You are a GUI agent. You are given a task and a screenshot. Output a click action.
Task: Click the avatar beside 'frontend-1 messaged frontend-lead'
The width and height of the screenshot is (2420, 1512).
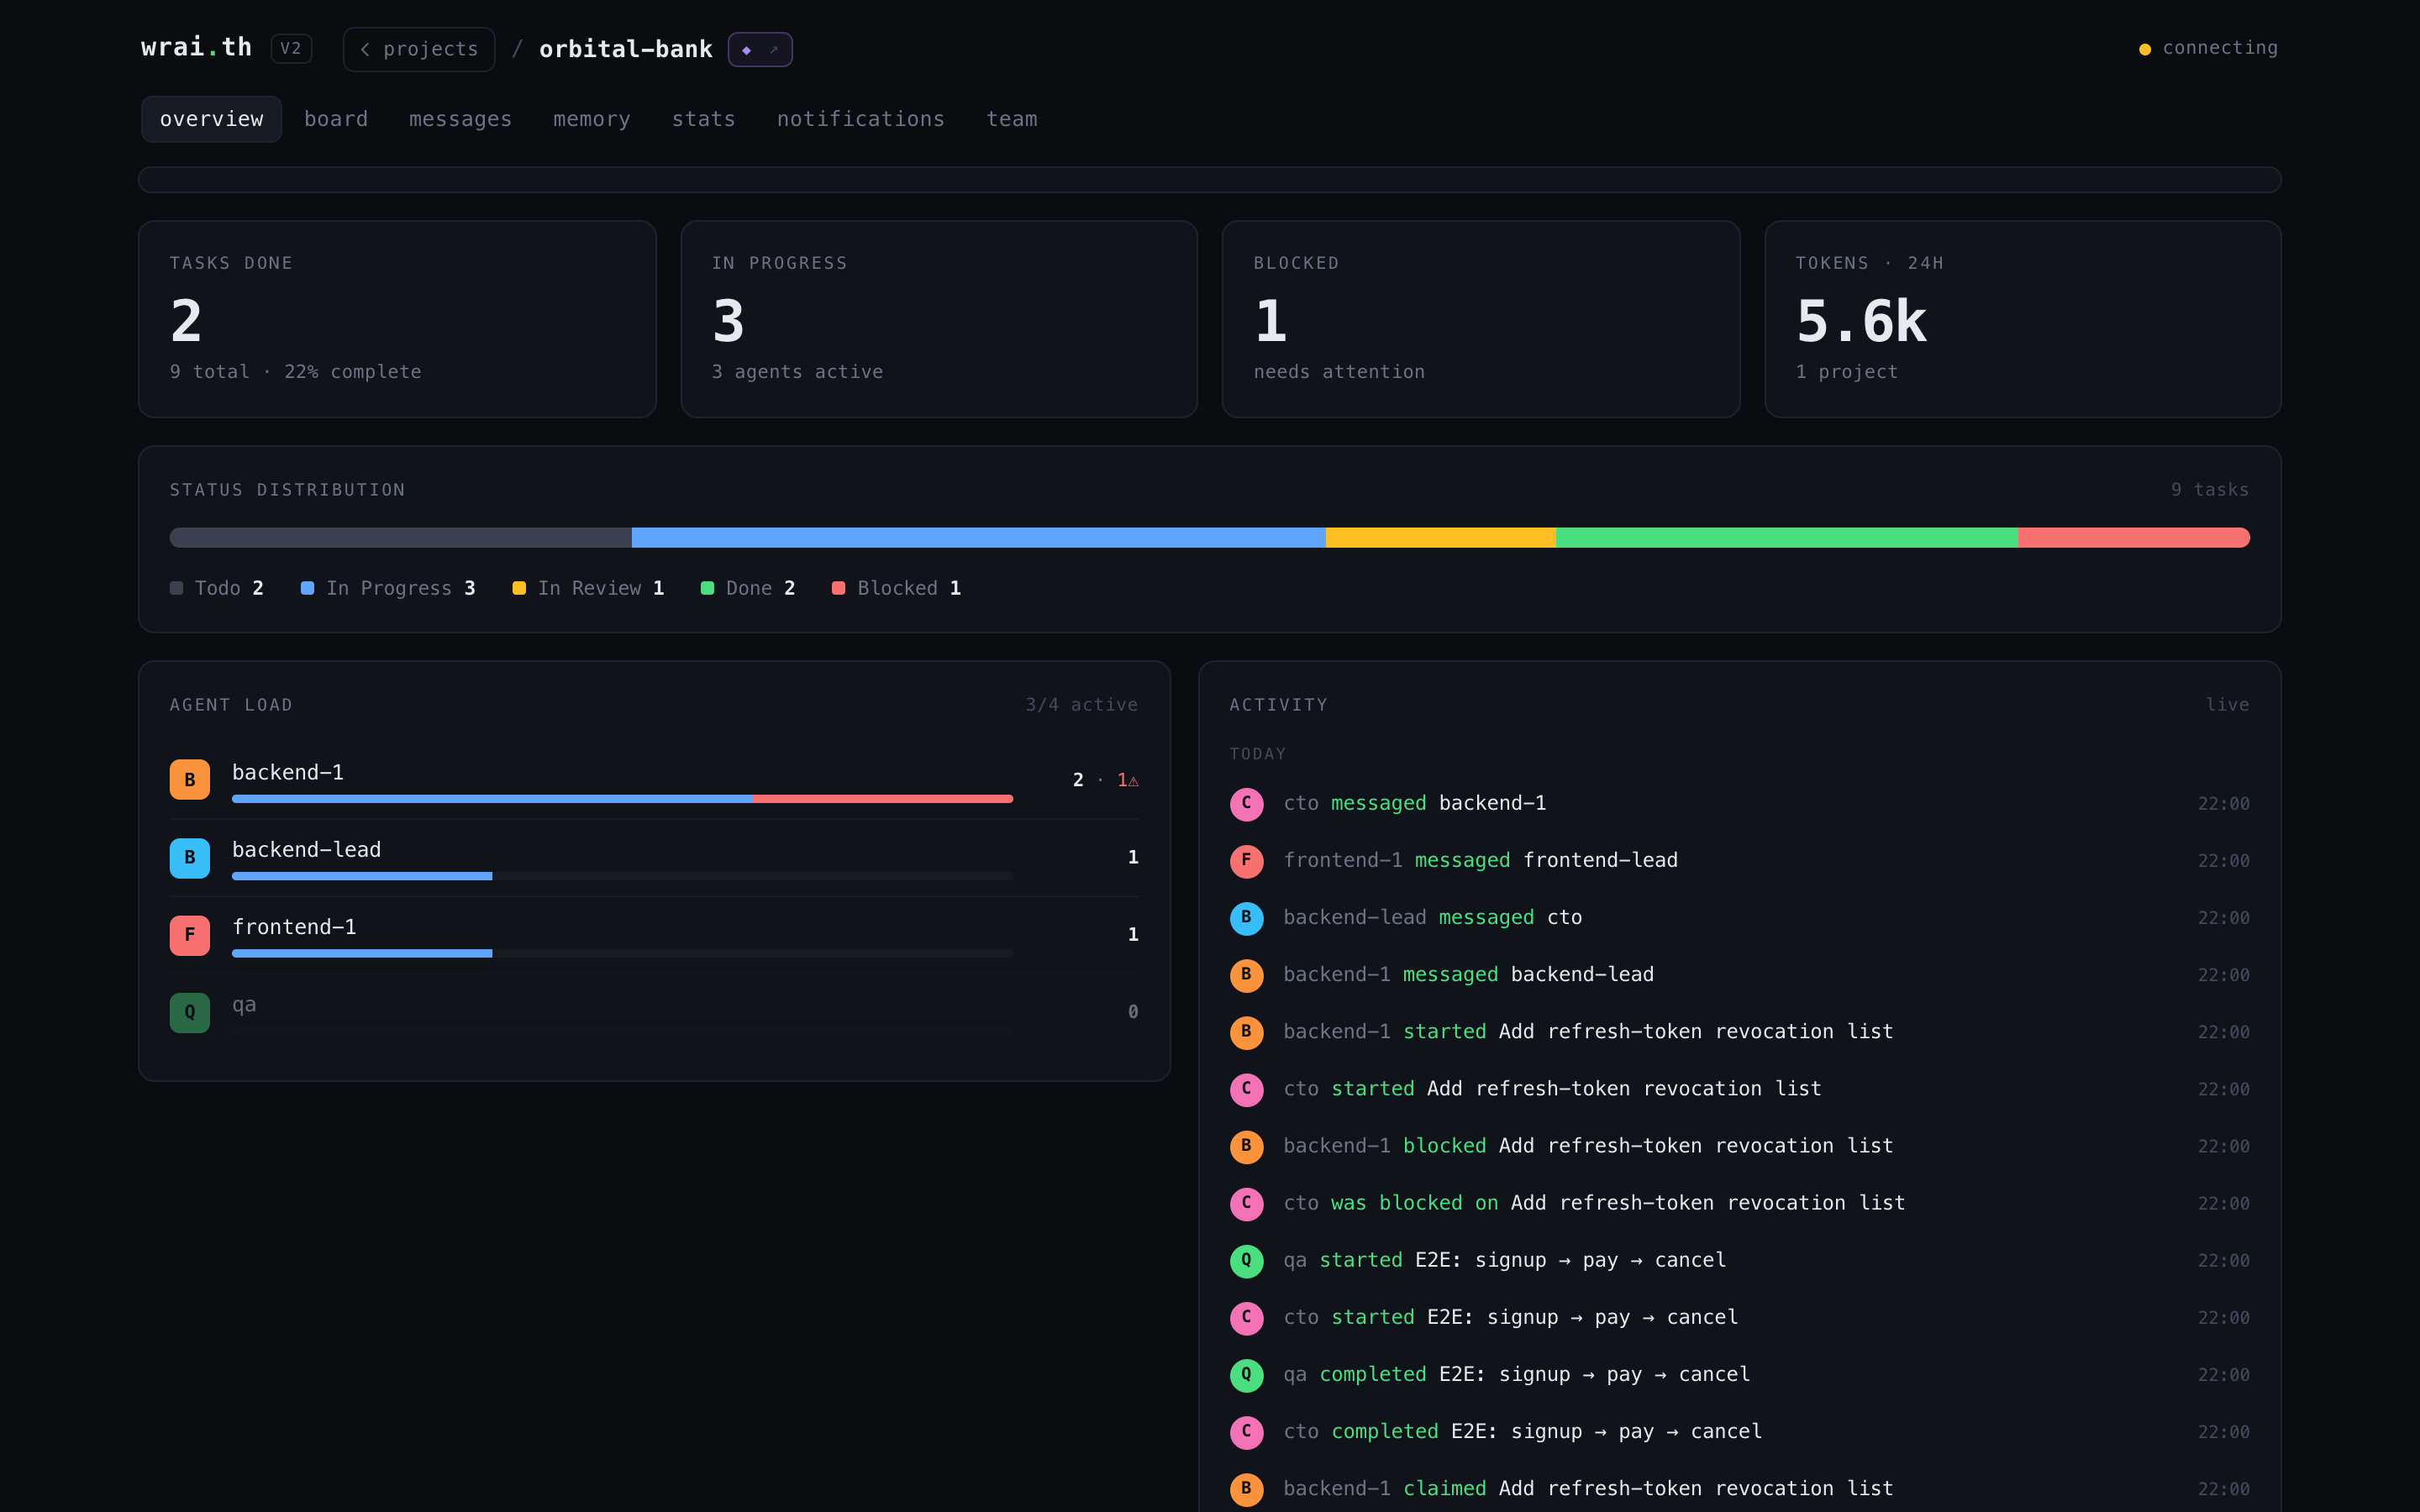coord(1246,860)
